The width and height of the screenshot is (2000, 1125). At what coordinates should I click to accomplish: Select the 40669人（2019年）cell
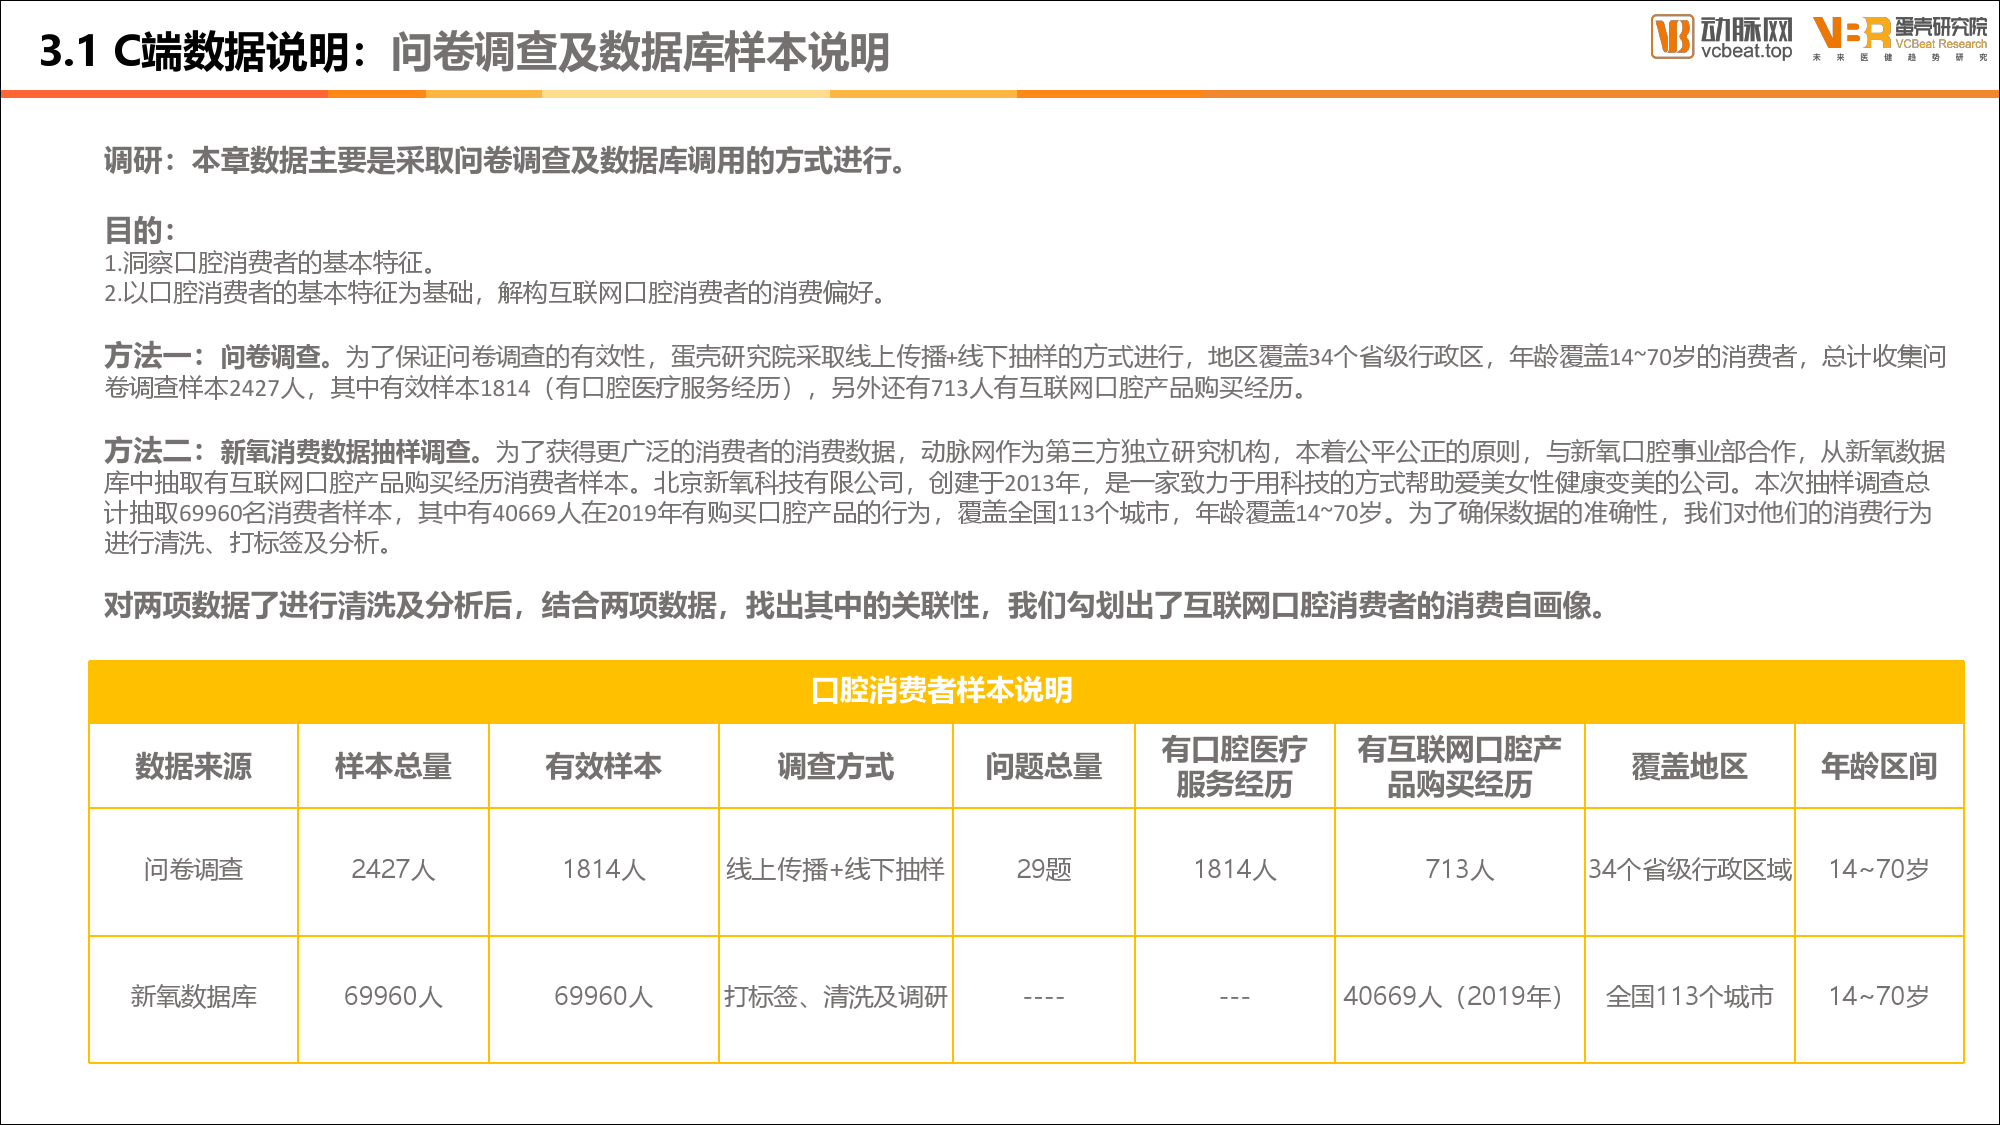coord(1458,997)
